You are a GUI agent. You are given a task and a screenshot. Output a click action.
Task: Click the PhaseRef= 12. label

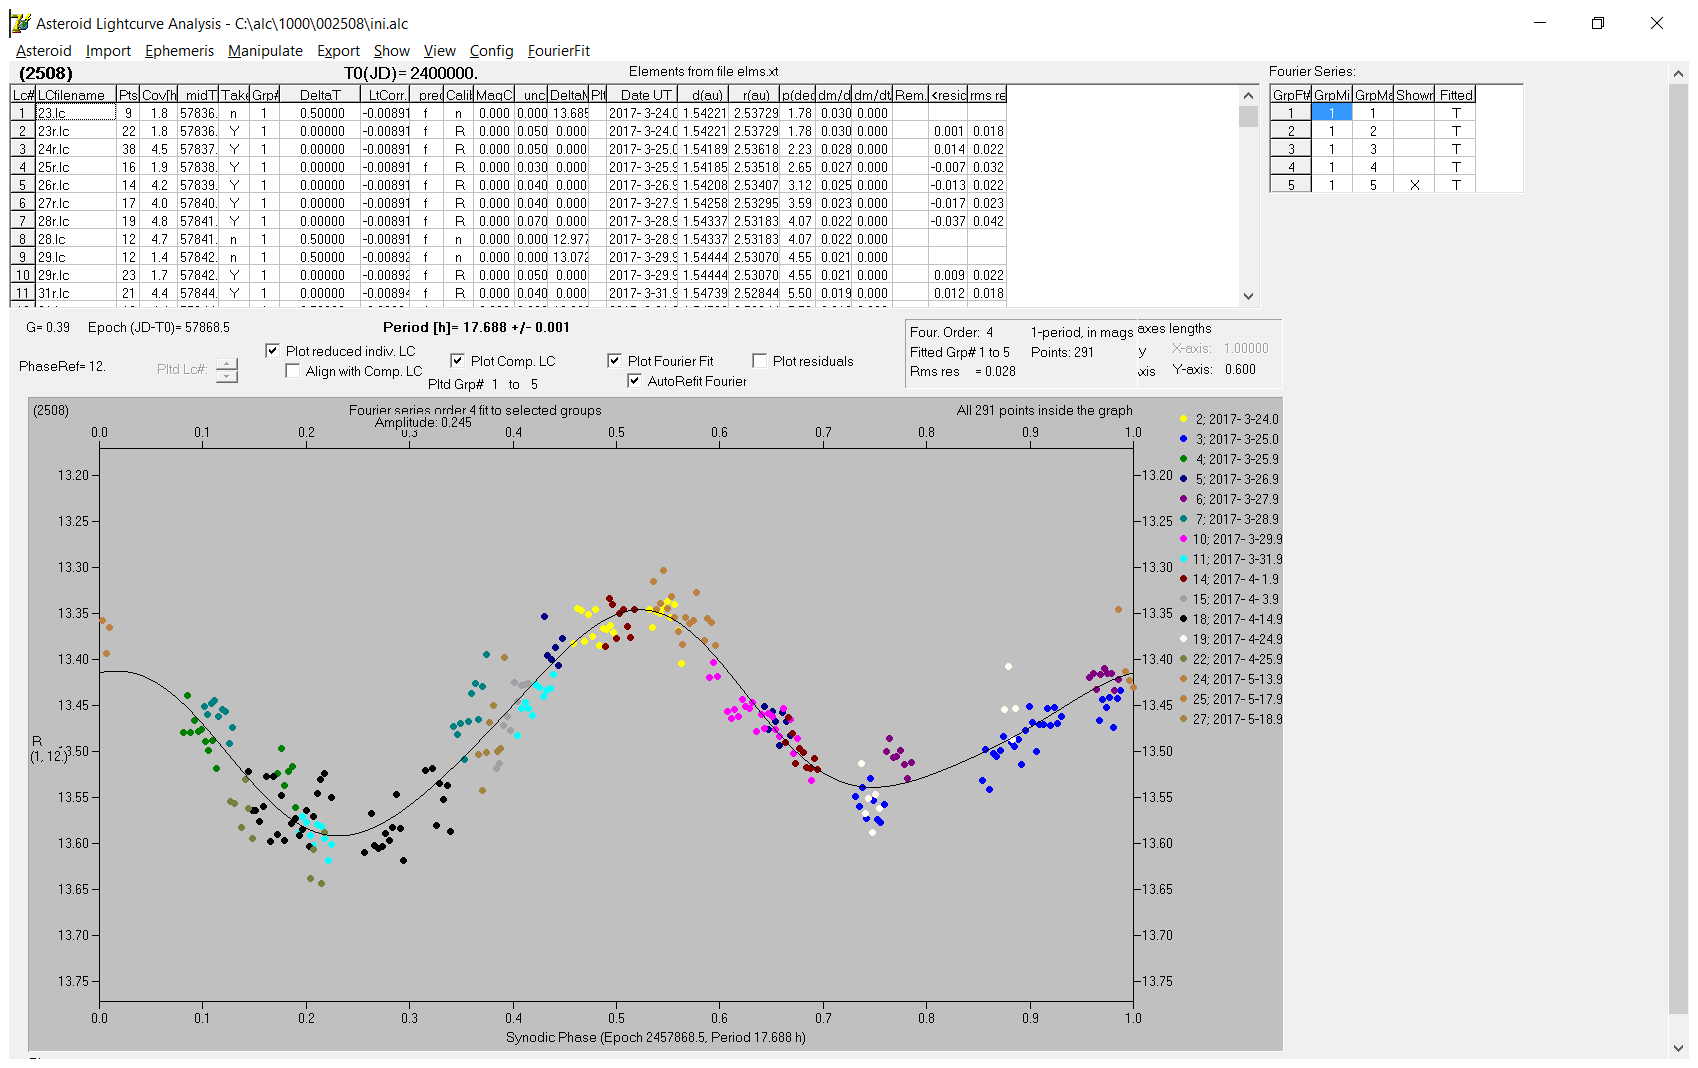click(x=62, y=367)
